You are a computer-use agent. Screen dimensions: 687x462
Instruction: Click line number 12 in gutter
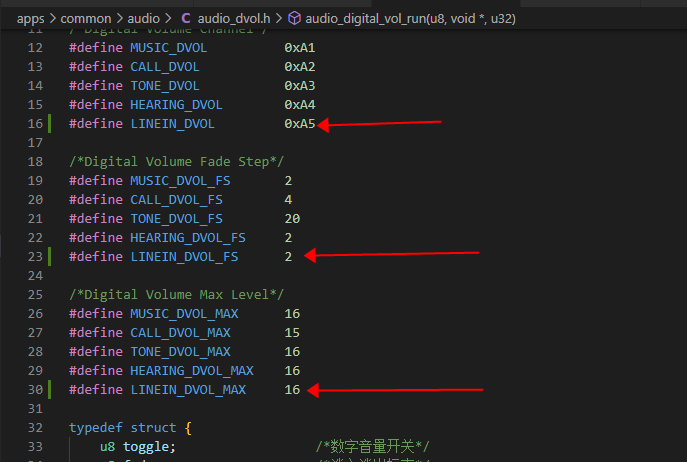[x=35, y=47]
